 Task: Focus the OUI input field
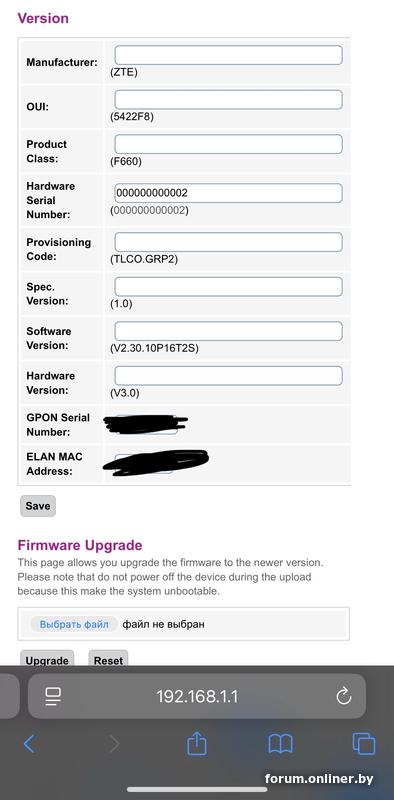(x=228, y=99)
